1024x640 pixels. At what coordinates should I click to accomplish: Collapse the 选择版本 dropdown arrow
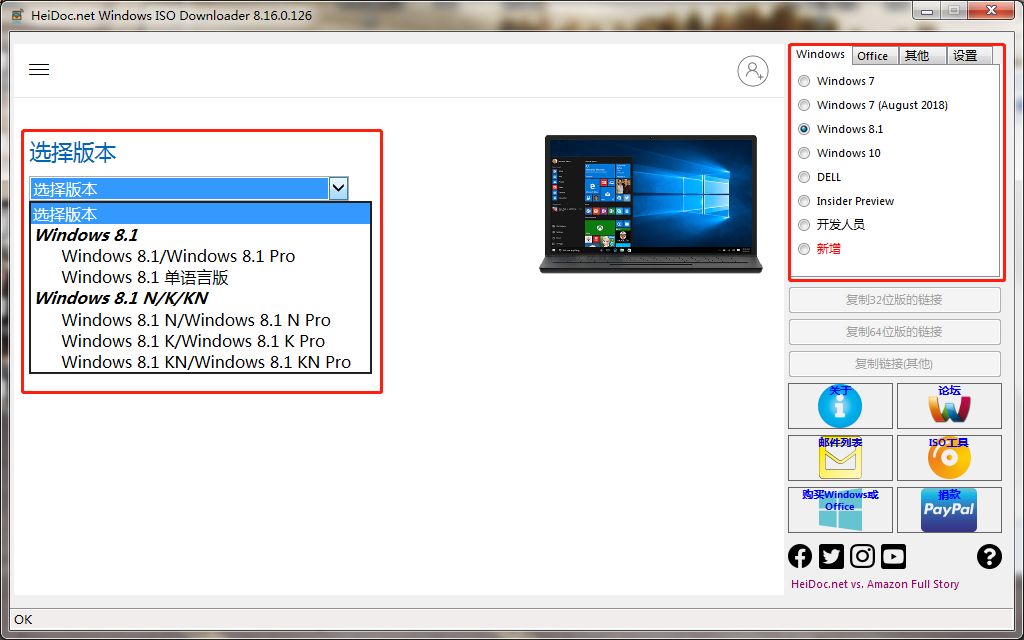coord(338,189)
